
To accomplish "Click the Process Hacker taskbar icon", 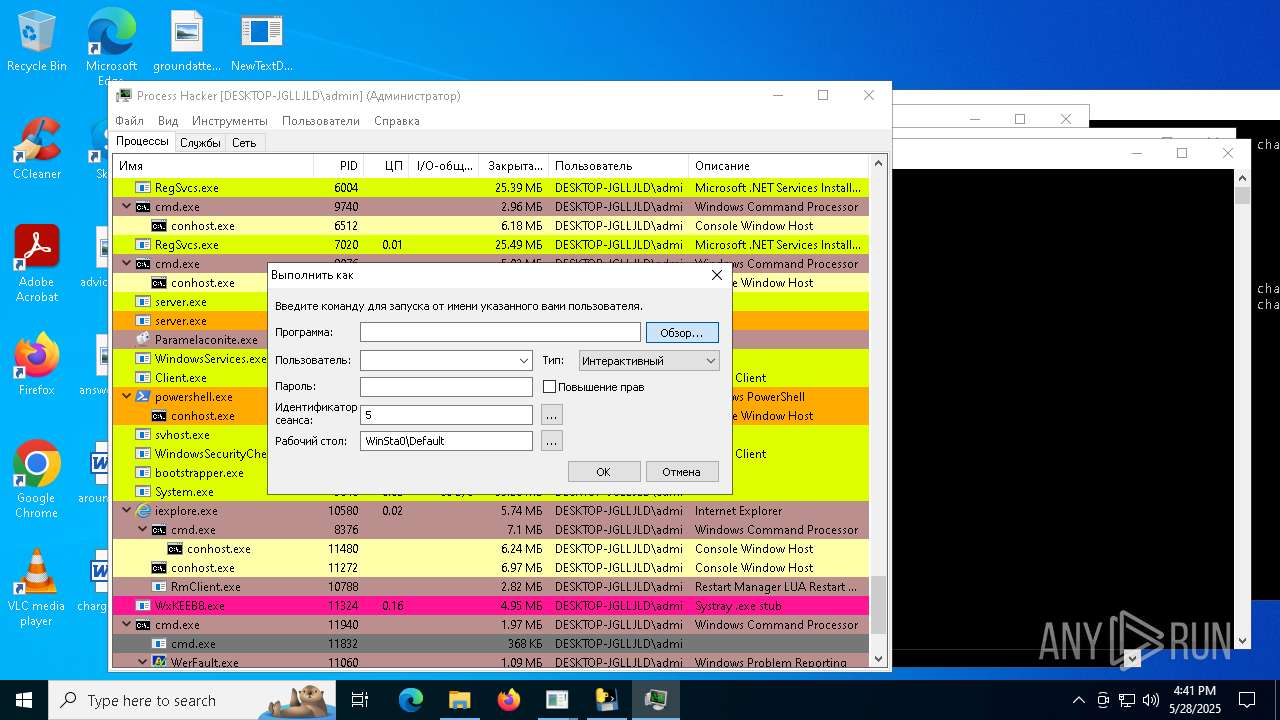I will click(x=656, y=700).
